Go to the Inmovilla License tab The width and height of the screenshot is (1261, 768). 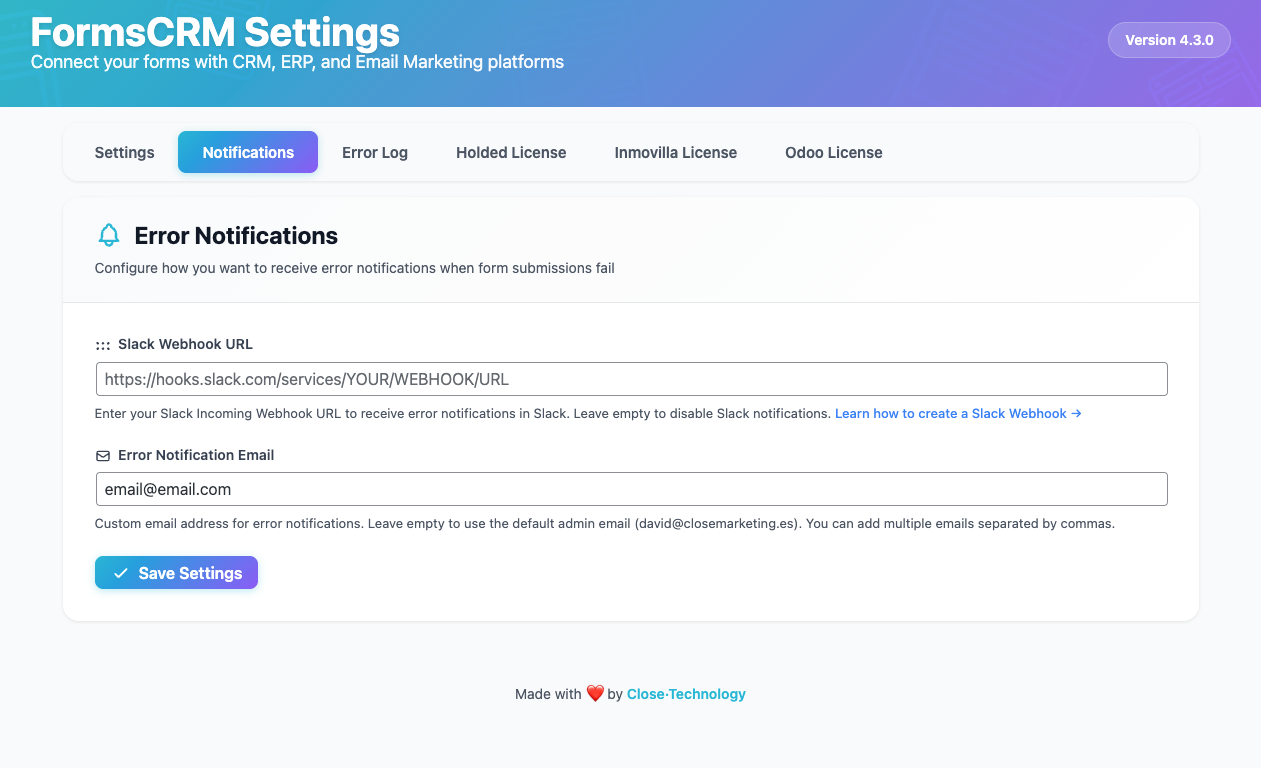pyautogui.click(x=676, y=153)
